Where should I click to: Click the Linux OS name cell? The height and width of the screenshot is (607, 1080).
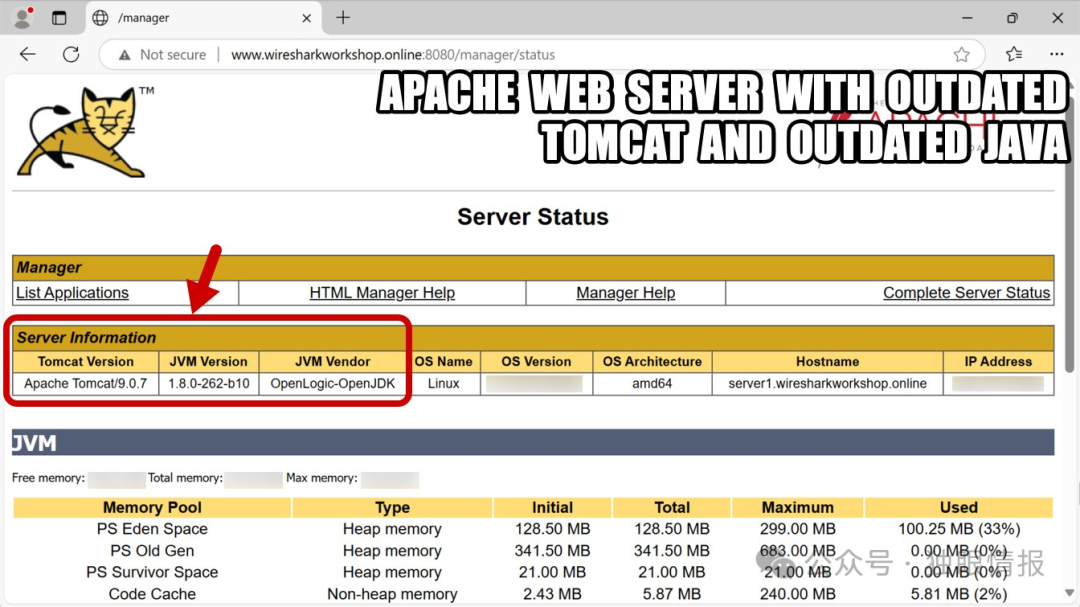point(444,384)
